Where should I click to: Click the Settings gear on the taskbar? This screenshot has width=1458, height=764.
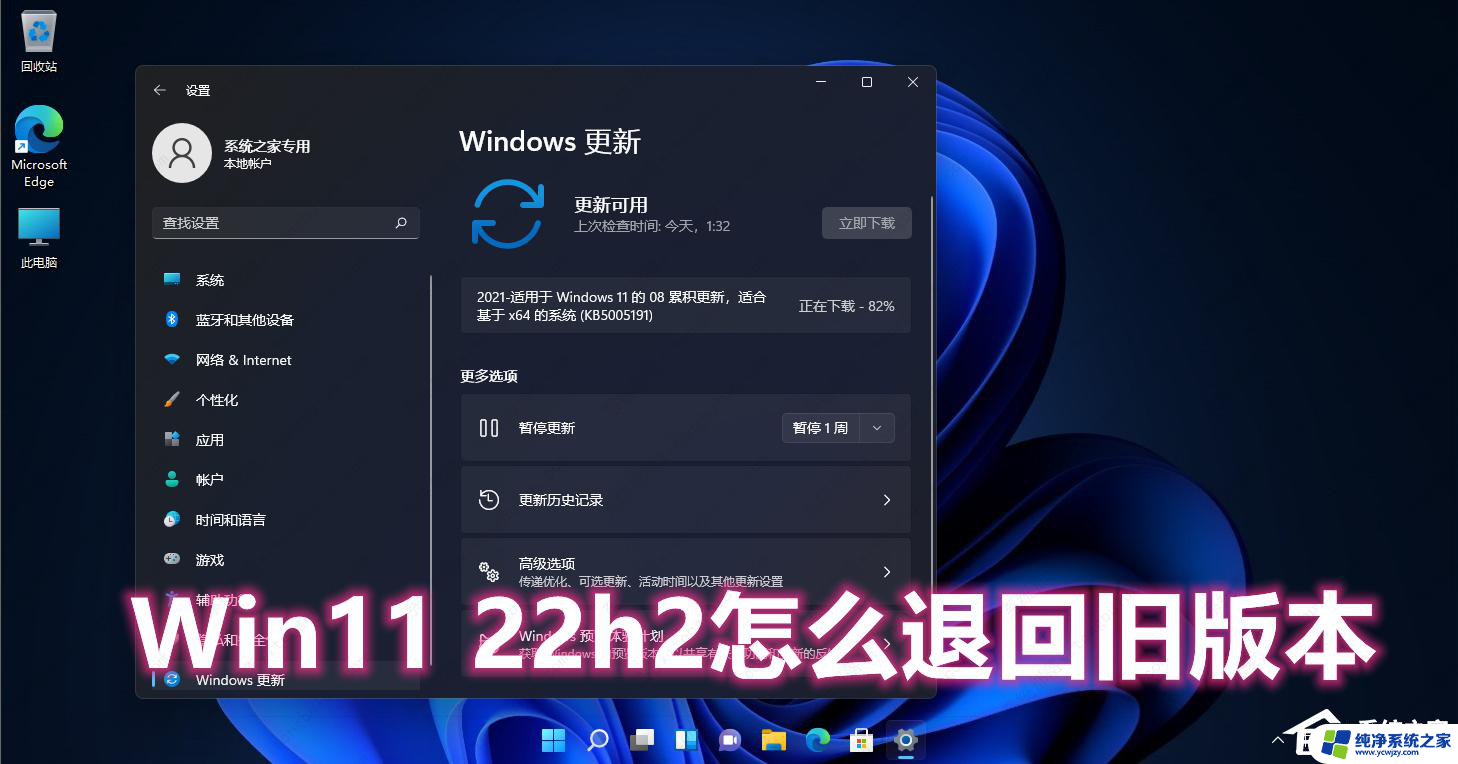906,740
